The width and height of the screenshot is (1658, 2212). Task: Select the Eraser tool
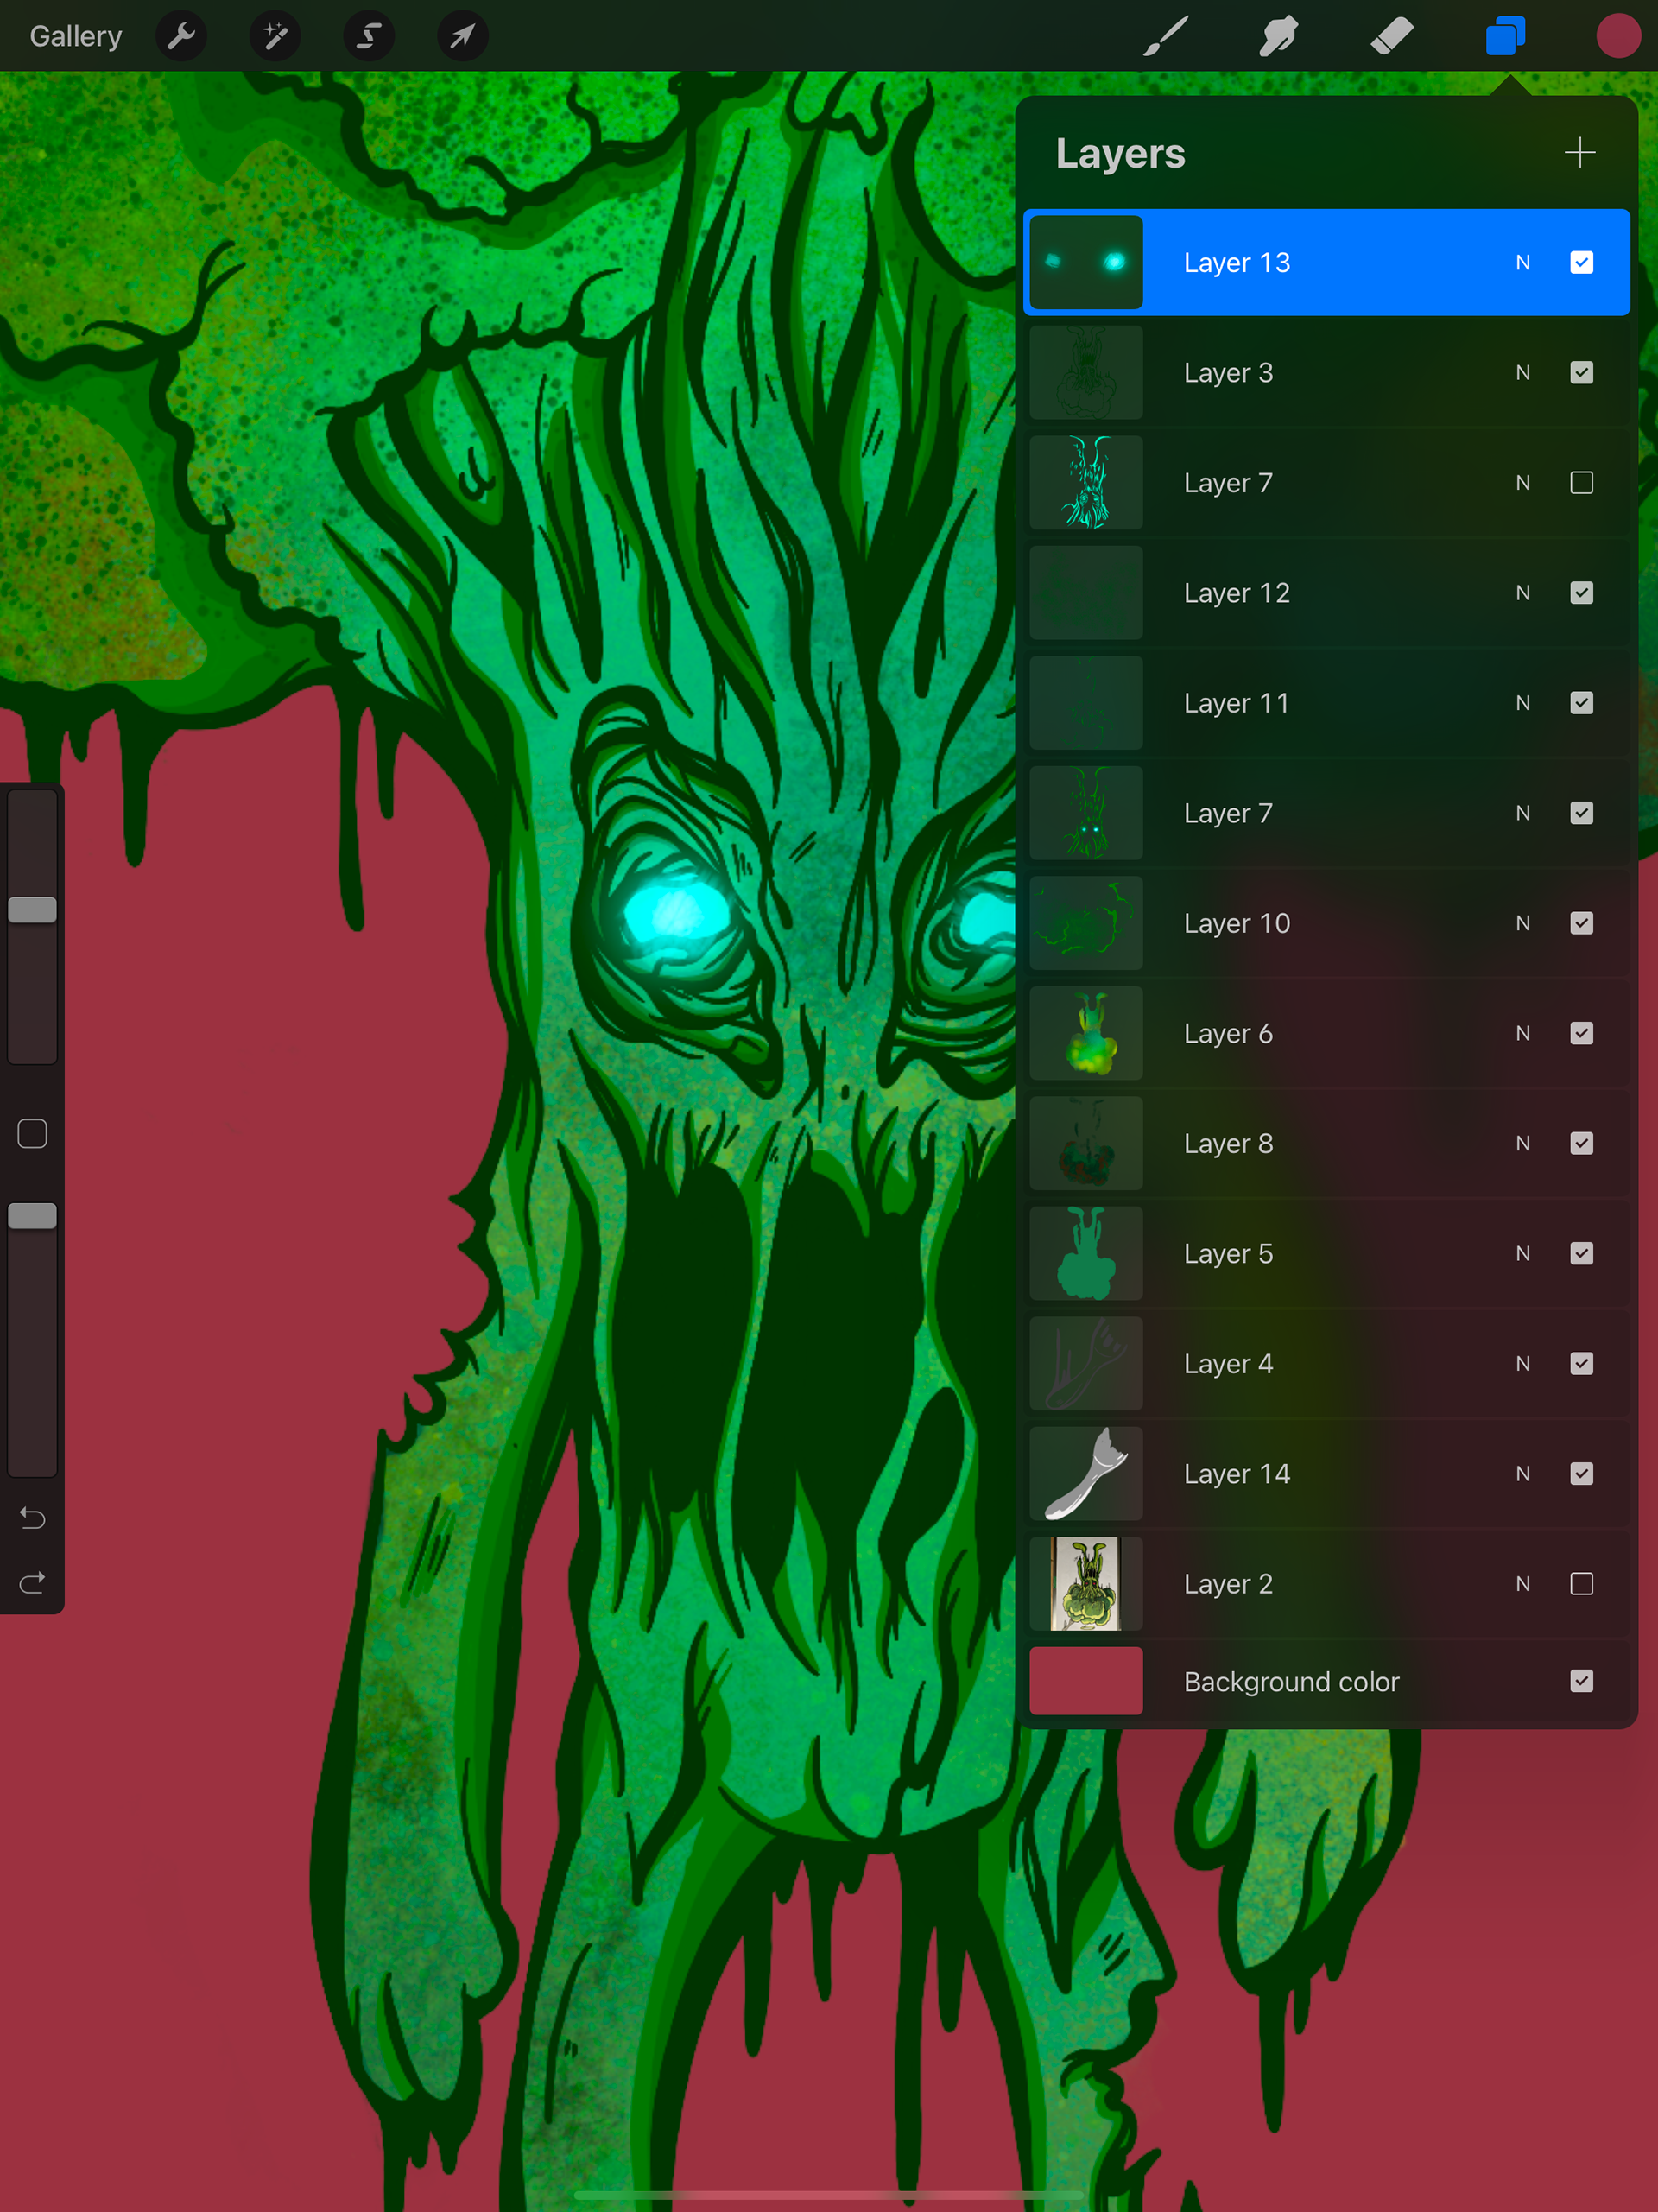[1391, 37]
